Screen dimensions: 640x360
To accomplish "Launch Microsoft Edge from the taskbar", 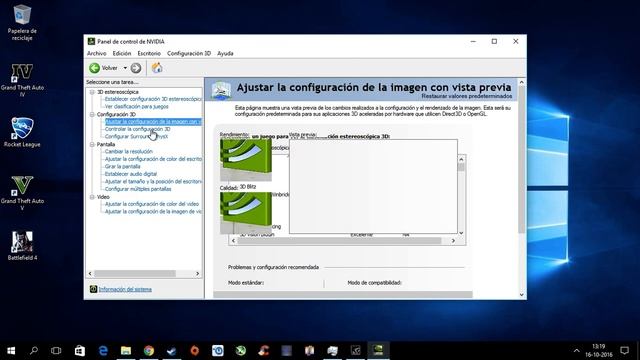I will click(103, 351).
